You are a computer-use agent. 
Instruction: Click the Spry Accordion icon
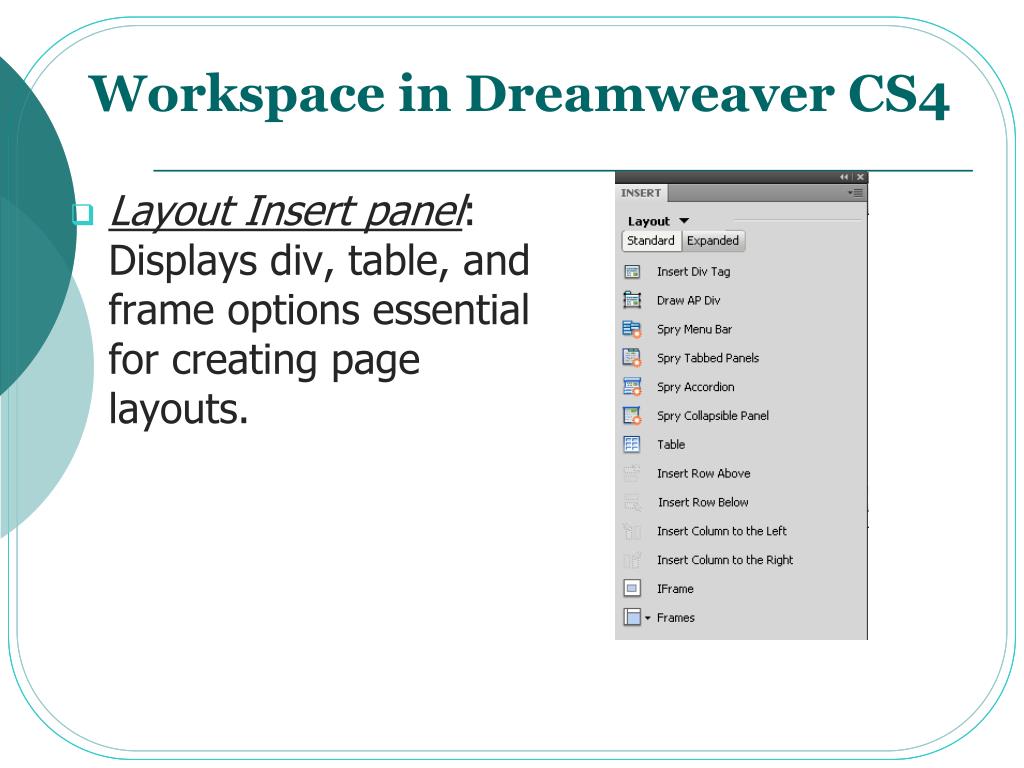pyautogui.click(x=632, y=387)
